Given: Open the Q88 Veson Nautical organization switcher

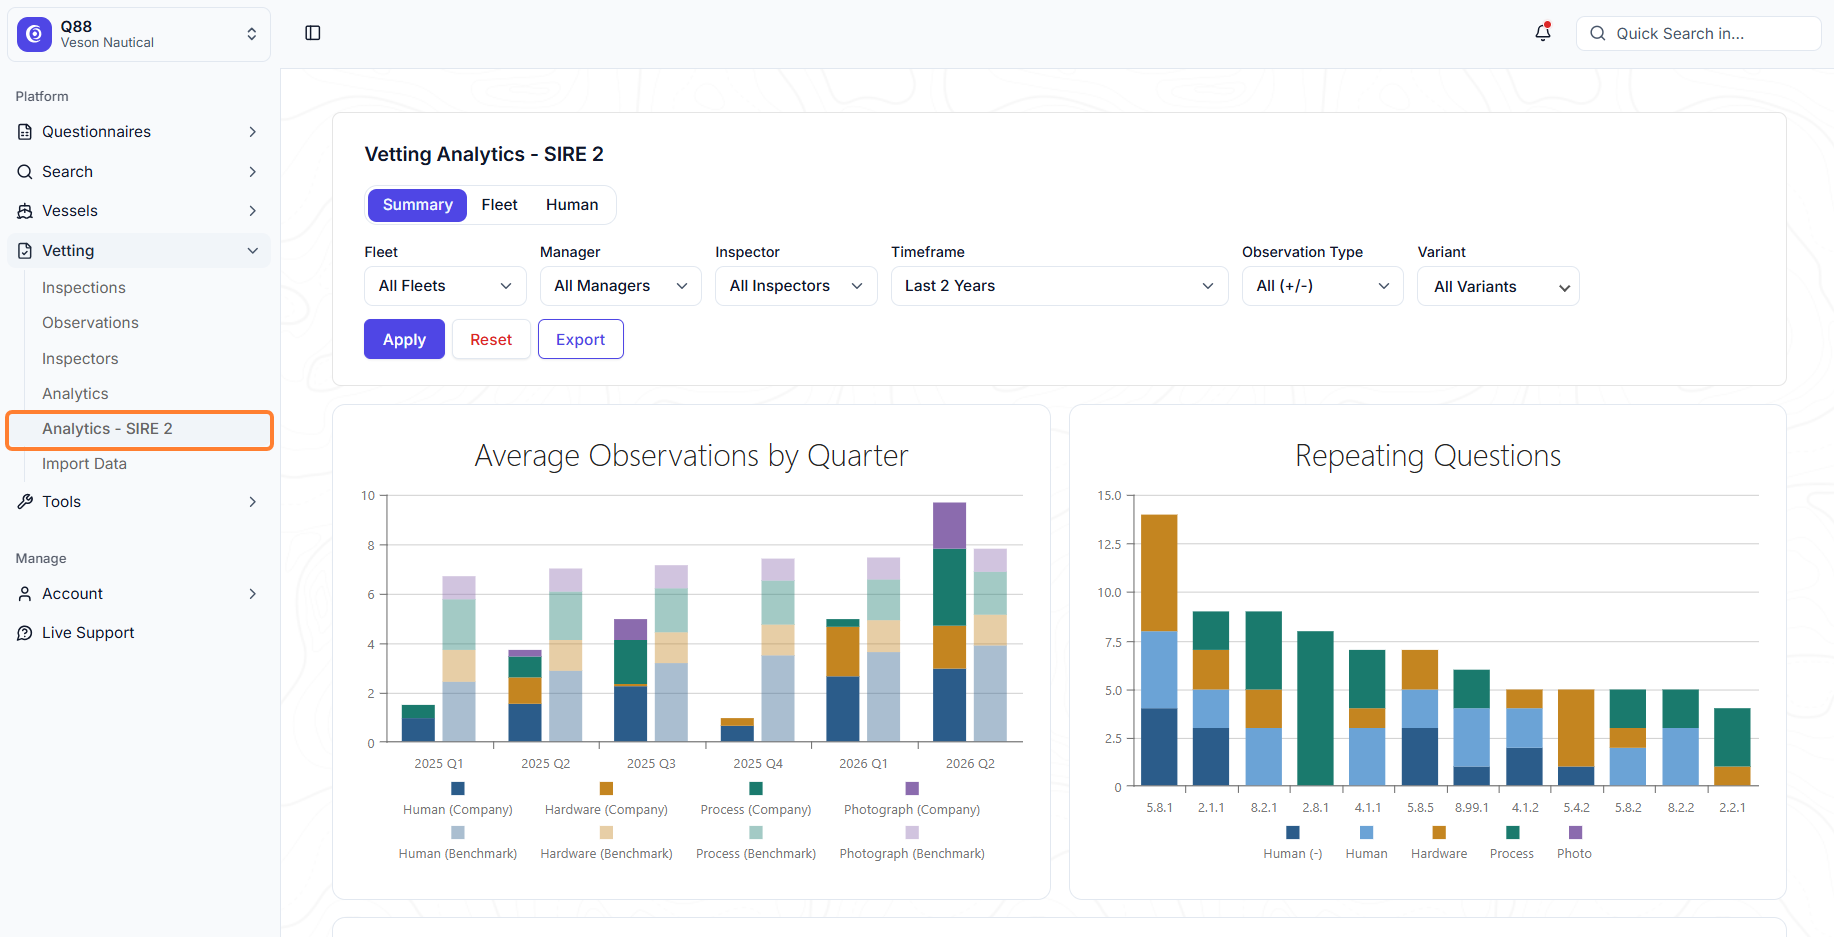Looking at the screenshot, I should pyautogui.click(x=139, y=34).
